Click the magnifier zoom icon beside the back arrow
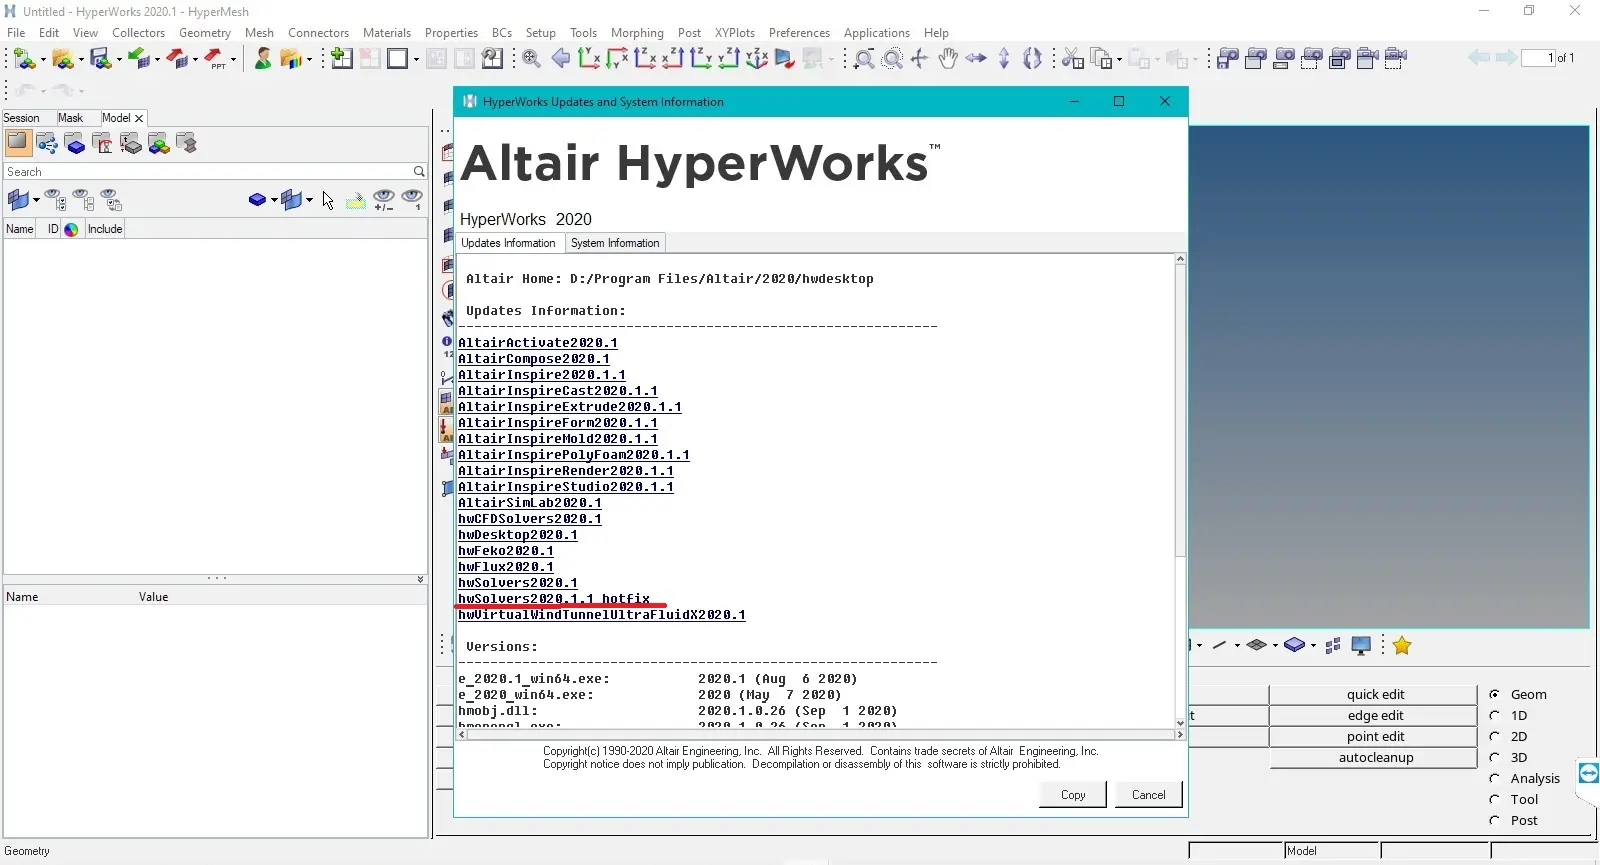This screenshot has height=865, width=1600. [x=532, y=59]
